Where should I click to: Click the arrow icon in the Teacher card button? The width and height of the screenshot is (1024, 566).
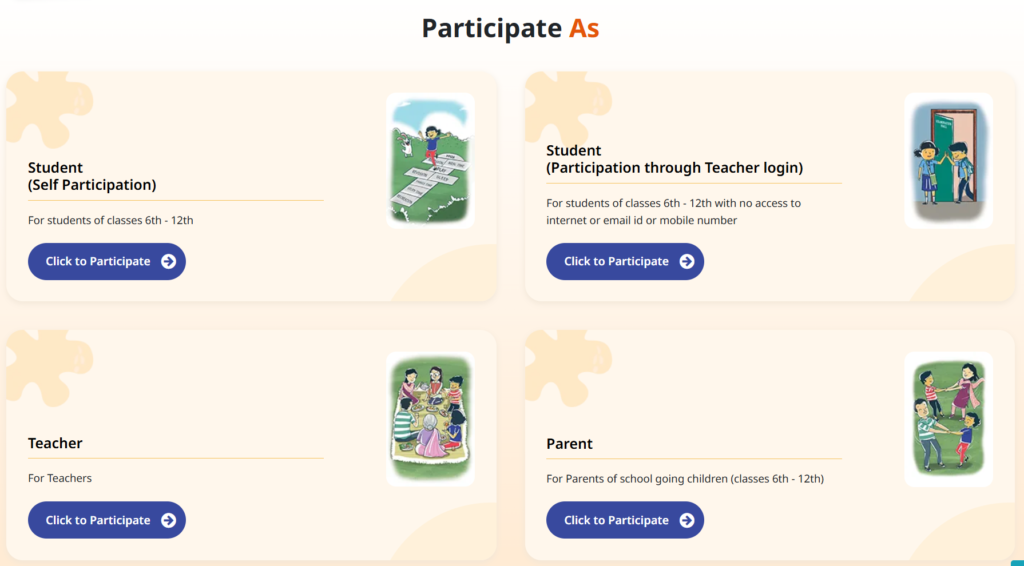click(168, 520)
